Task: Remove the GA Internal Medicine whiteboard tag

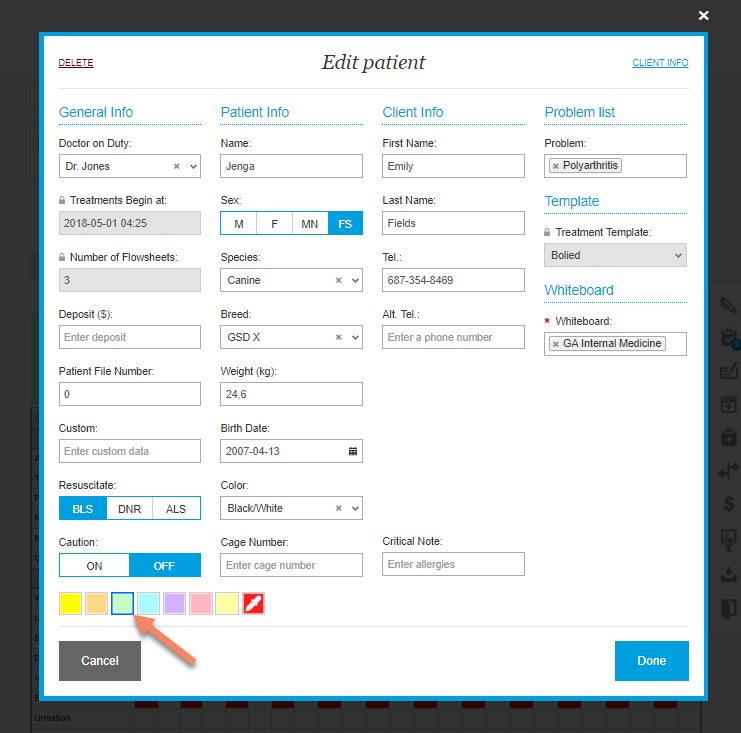Action: (x=556, y=344)
